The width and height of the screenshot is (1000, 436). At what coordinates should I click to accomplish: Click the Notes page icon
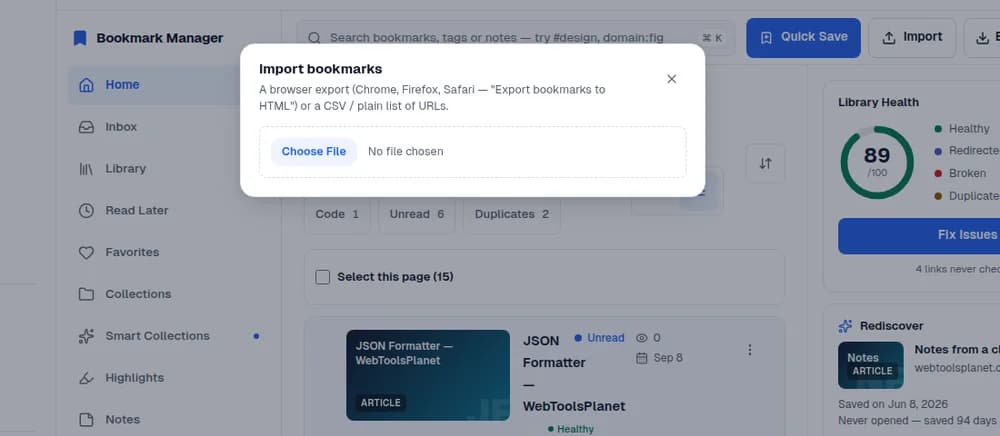86,419
